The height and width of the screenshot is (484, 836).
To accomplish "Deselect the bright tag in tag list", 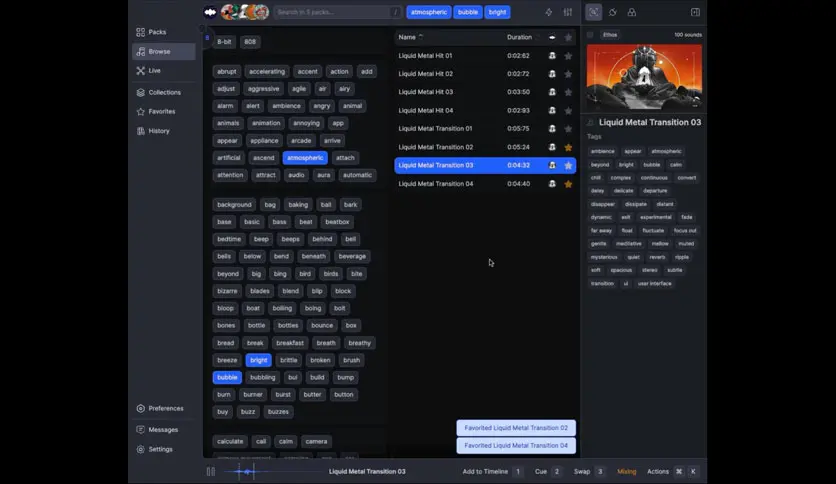I will tap(259, 360).
